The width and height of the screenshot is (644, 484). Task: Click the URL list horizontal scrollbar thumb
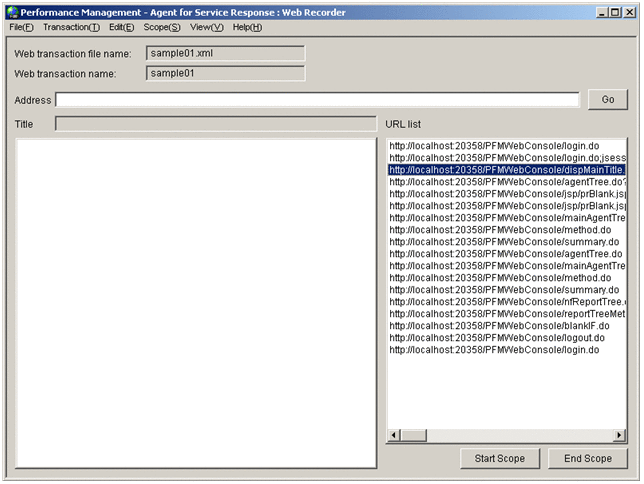414,435
